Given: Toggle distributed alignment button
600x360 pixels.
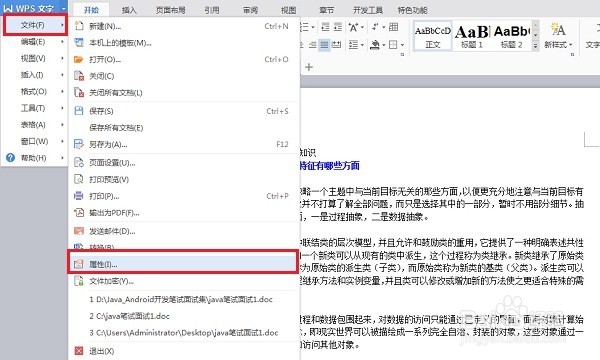Looking at the screenshot, I should coord(337,45).
